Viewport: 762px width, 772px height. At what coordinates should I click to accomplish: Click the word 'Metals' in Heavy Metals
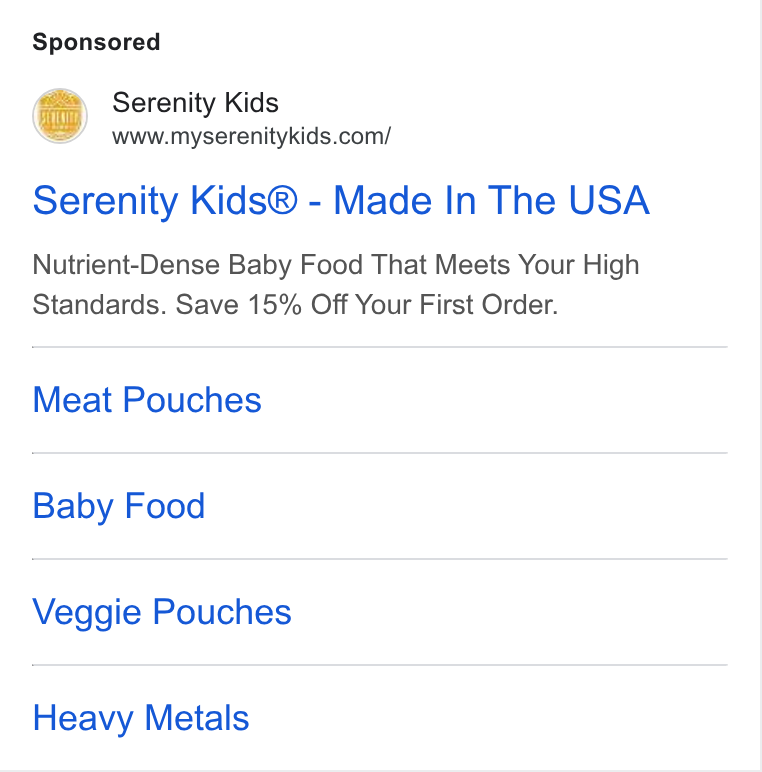point(197,718)
